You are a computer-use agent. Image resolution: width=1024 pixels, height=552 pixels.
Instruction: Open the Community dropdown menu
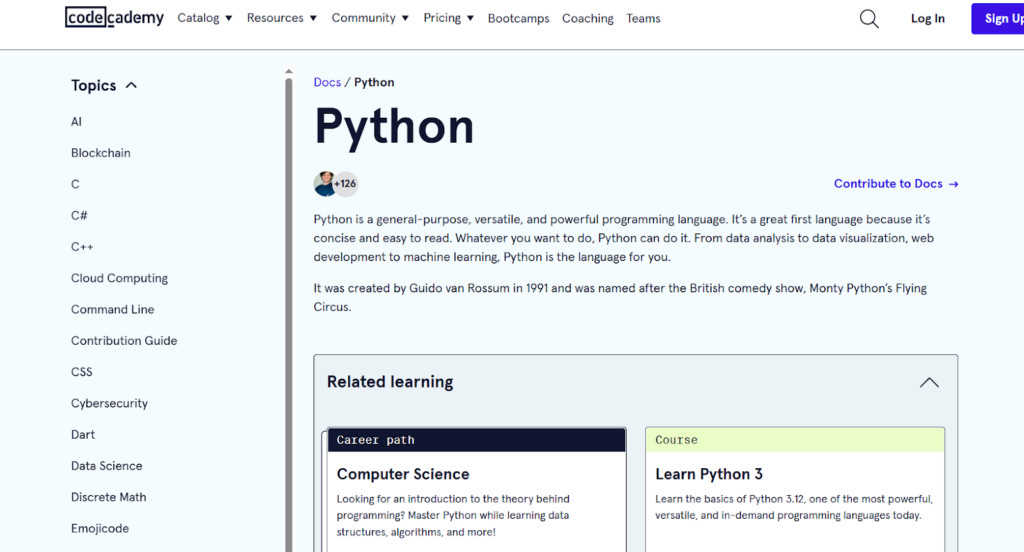pos(370,18)
